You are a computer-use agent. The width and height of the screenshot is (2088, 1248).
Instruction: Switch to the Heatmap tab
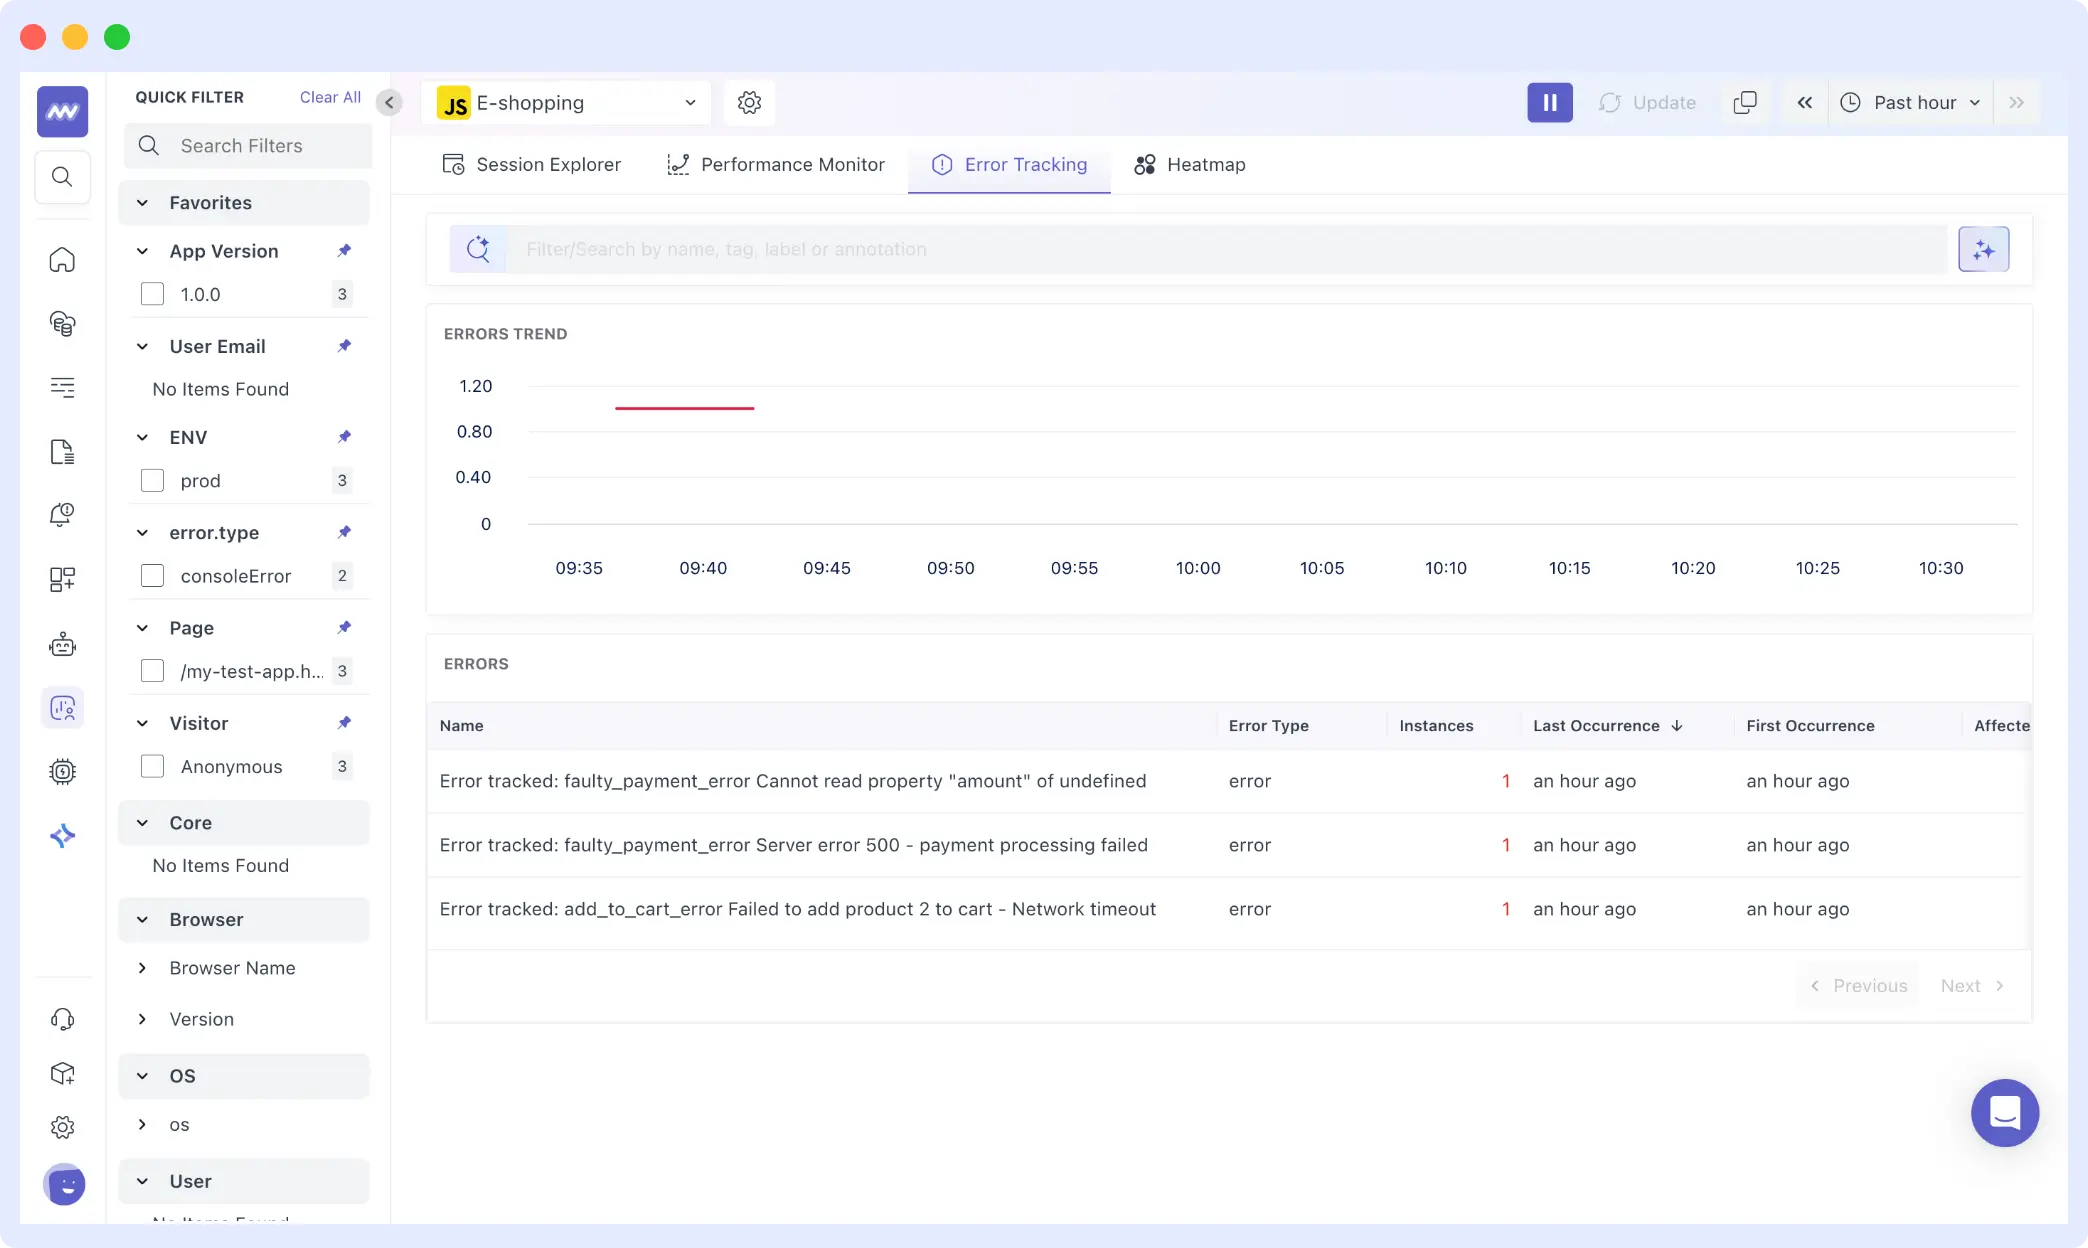[1190, 164]
